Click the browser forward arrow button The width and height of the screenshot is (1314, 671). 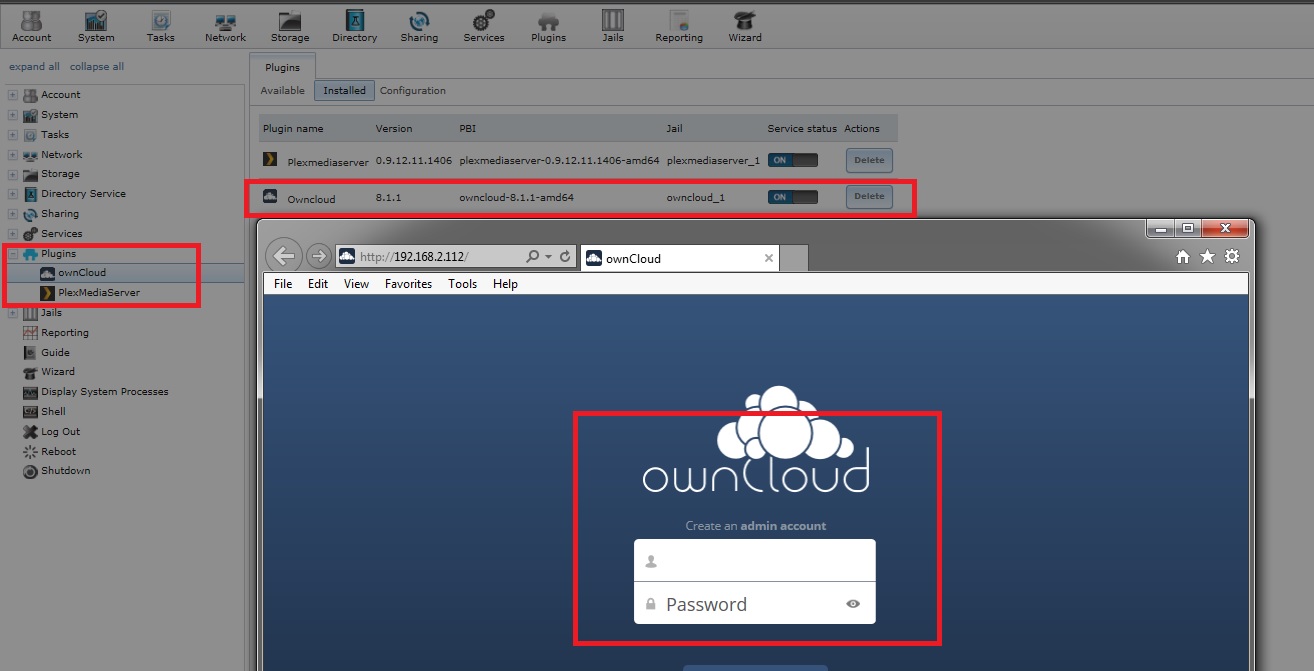coord(318,256)
